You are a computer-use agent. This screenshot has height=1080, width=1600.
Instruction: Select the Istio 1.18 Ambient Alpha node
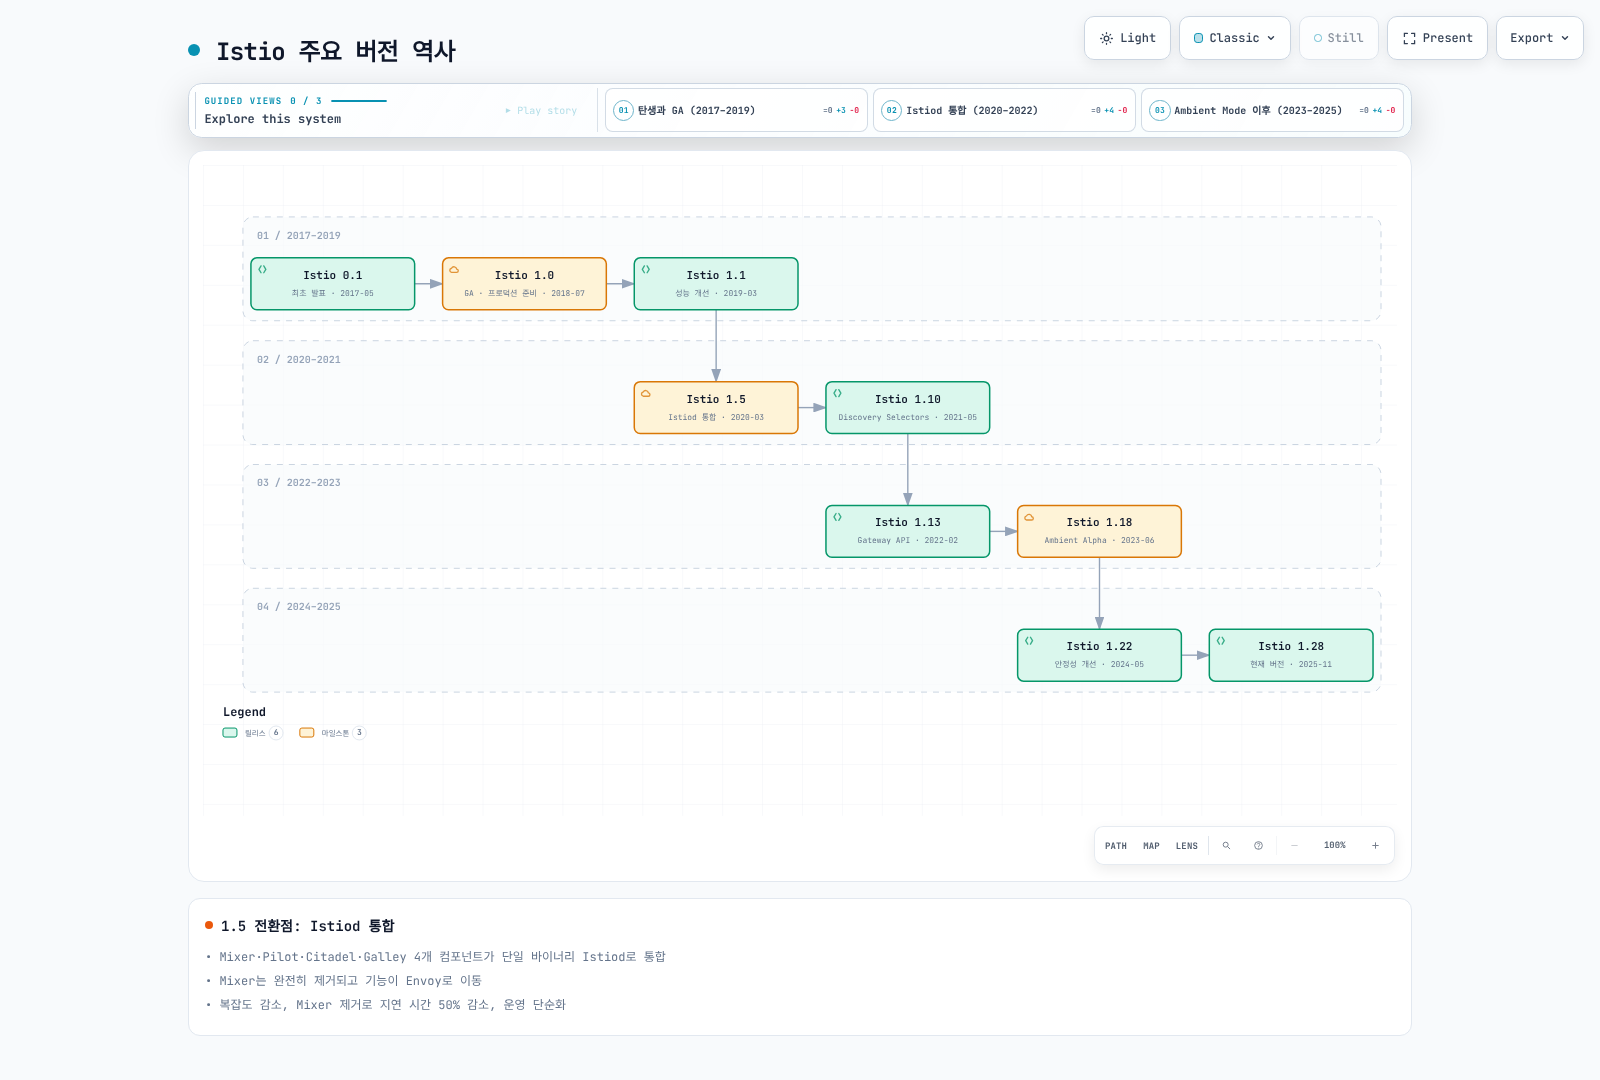[1099, 531]
